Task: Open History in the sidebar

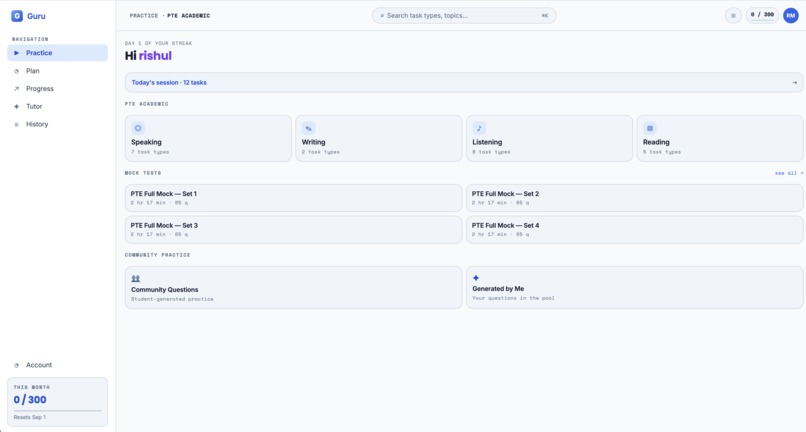Action: click(58, 124)
